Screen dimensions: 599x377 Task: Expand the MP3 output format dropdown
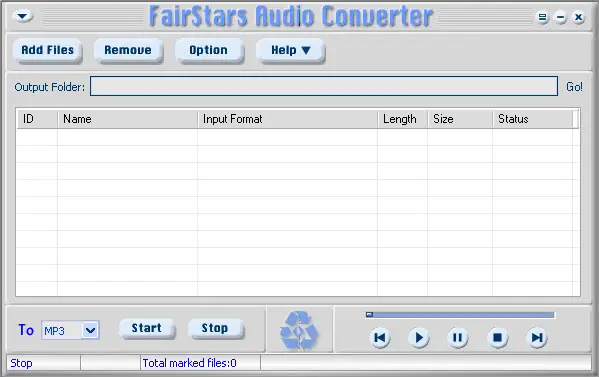point(90,330)
